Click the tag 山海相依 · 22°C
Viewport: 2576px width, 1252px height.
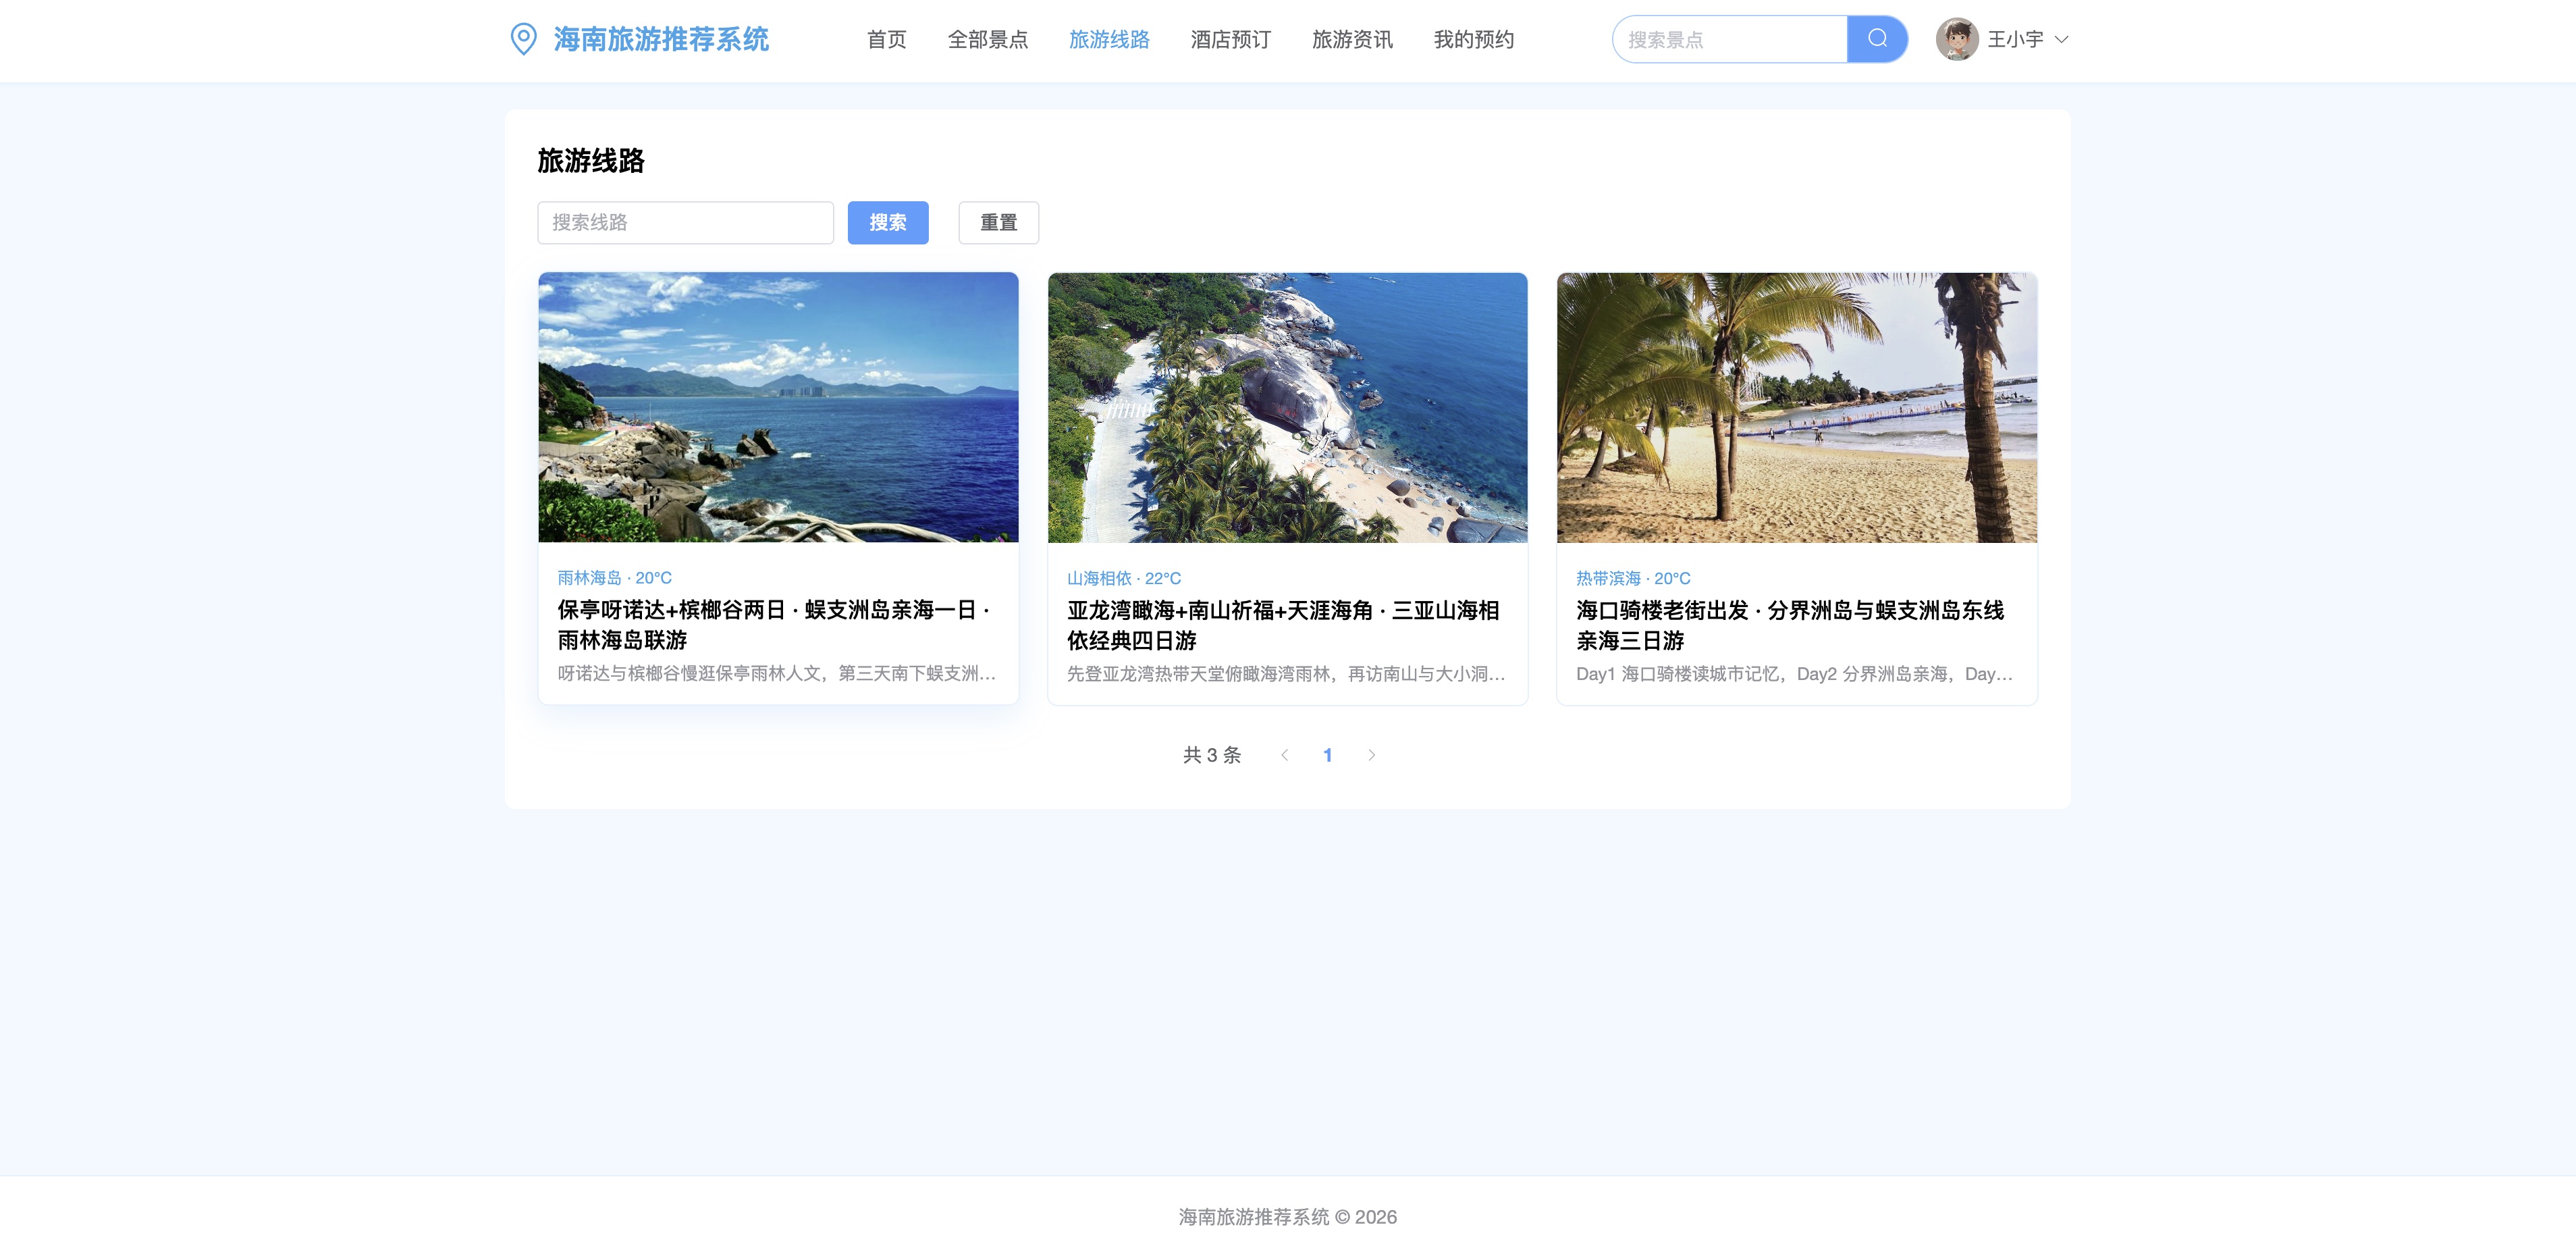pyautogui.click(x=1123, y=578)
